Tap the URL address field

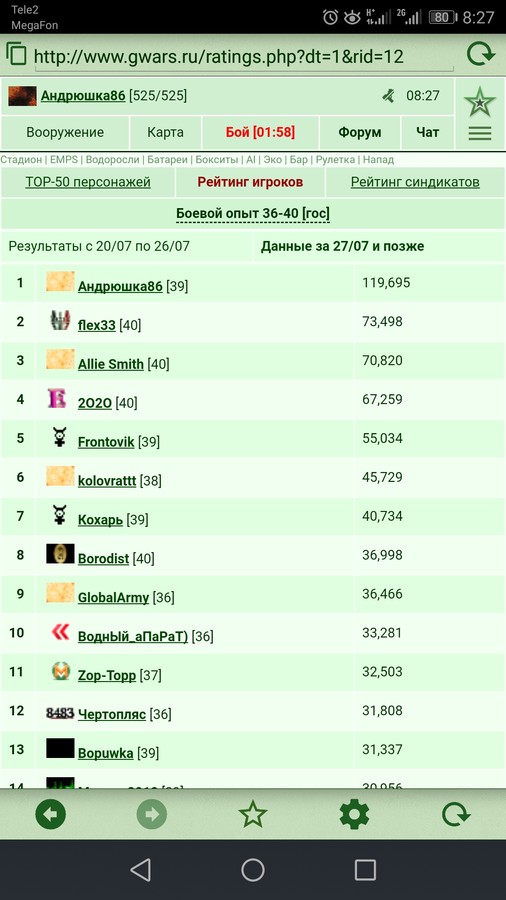click(244, 56)
